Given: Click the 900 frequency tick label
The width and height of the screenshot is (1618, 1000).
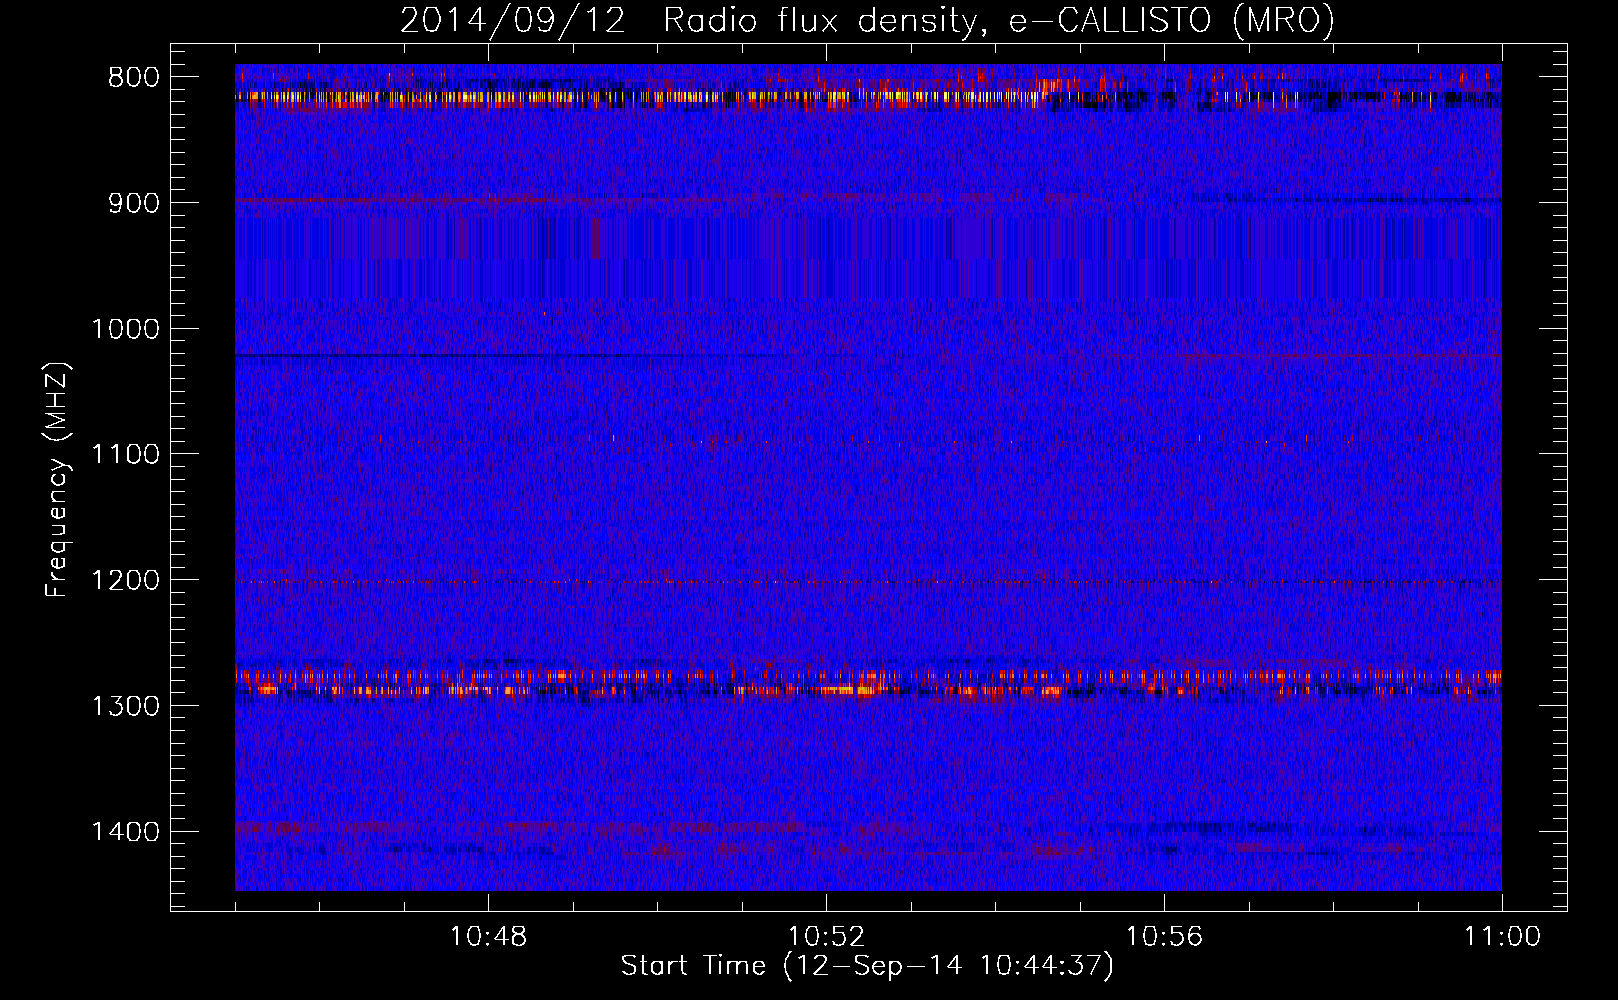Looking at the screenshot, I should click(134, 203).
